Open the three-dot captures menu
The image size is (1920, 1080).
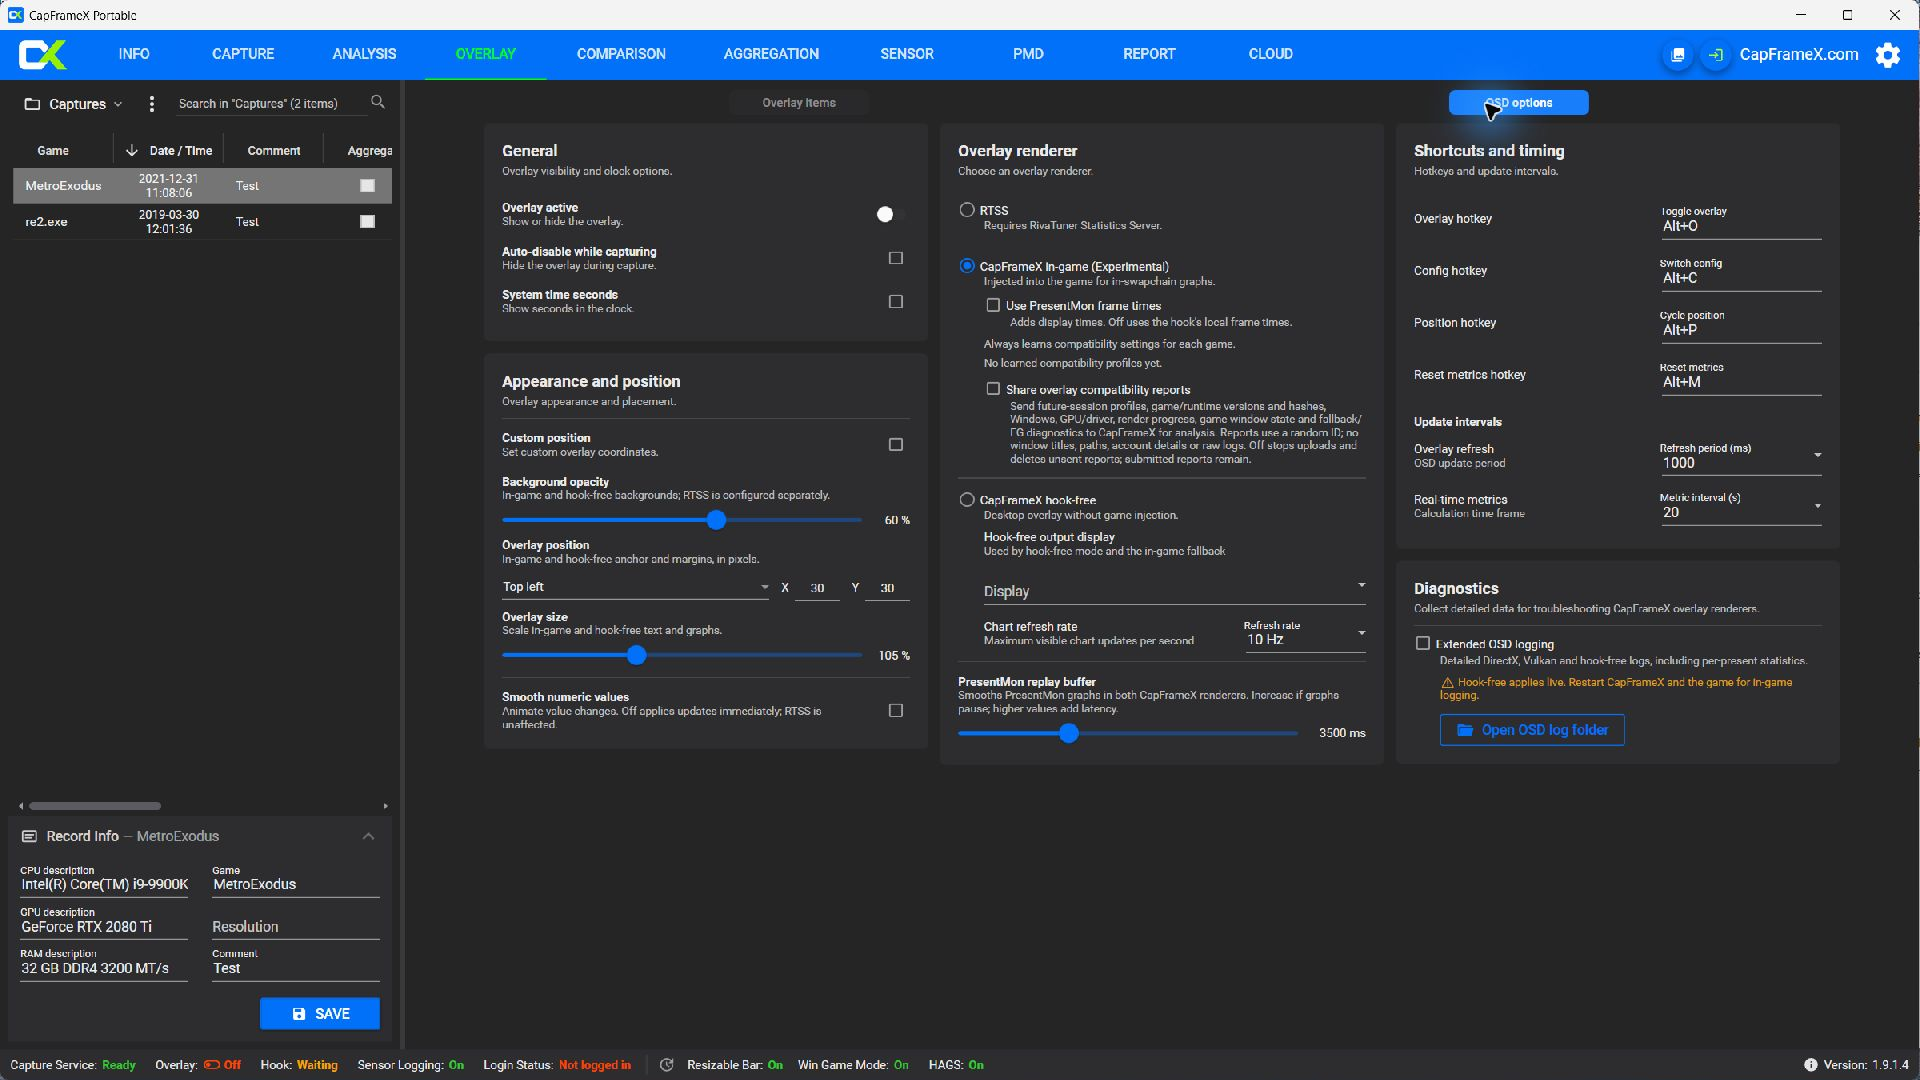(x=151, y=103)
